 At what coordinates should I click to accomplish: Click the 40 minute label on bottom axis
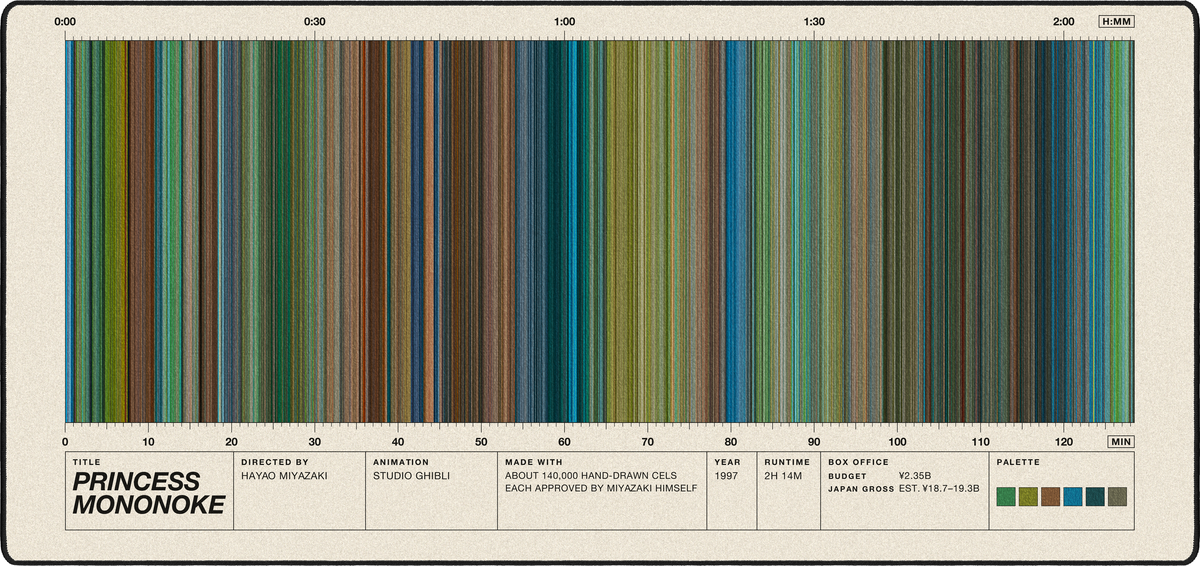[x=398, y=441]
